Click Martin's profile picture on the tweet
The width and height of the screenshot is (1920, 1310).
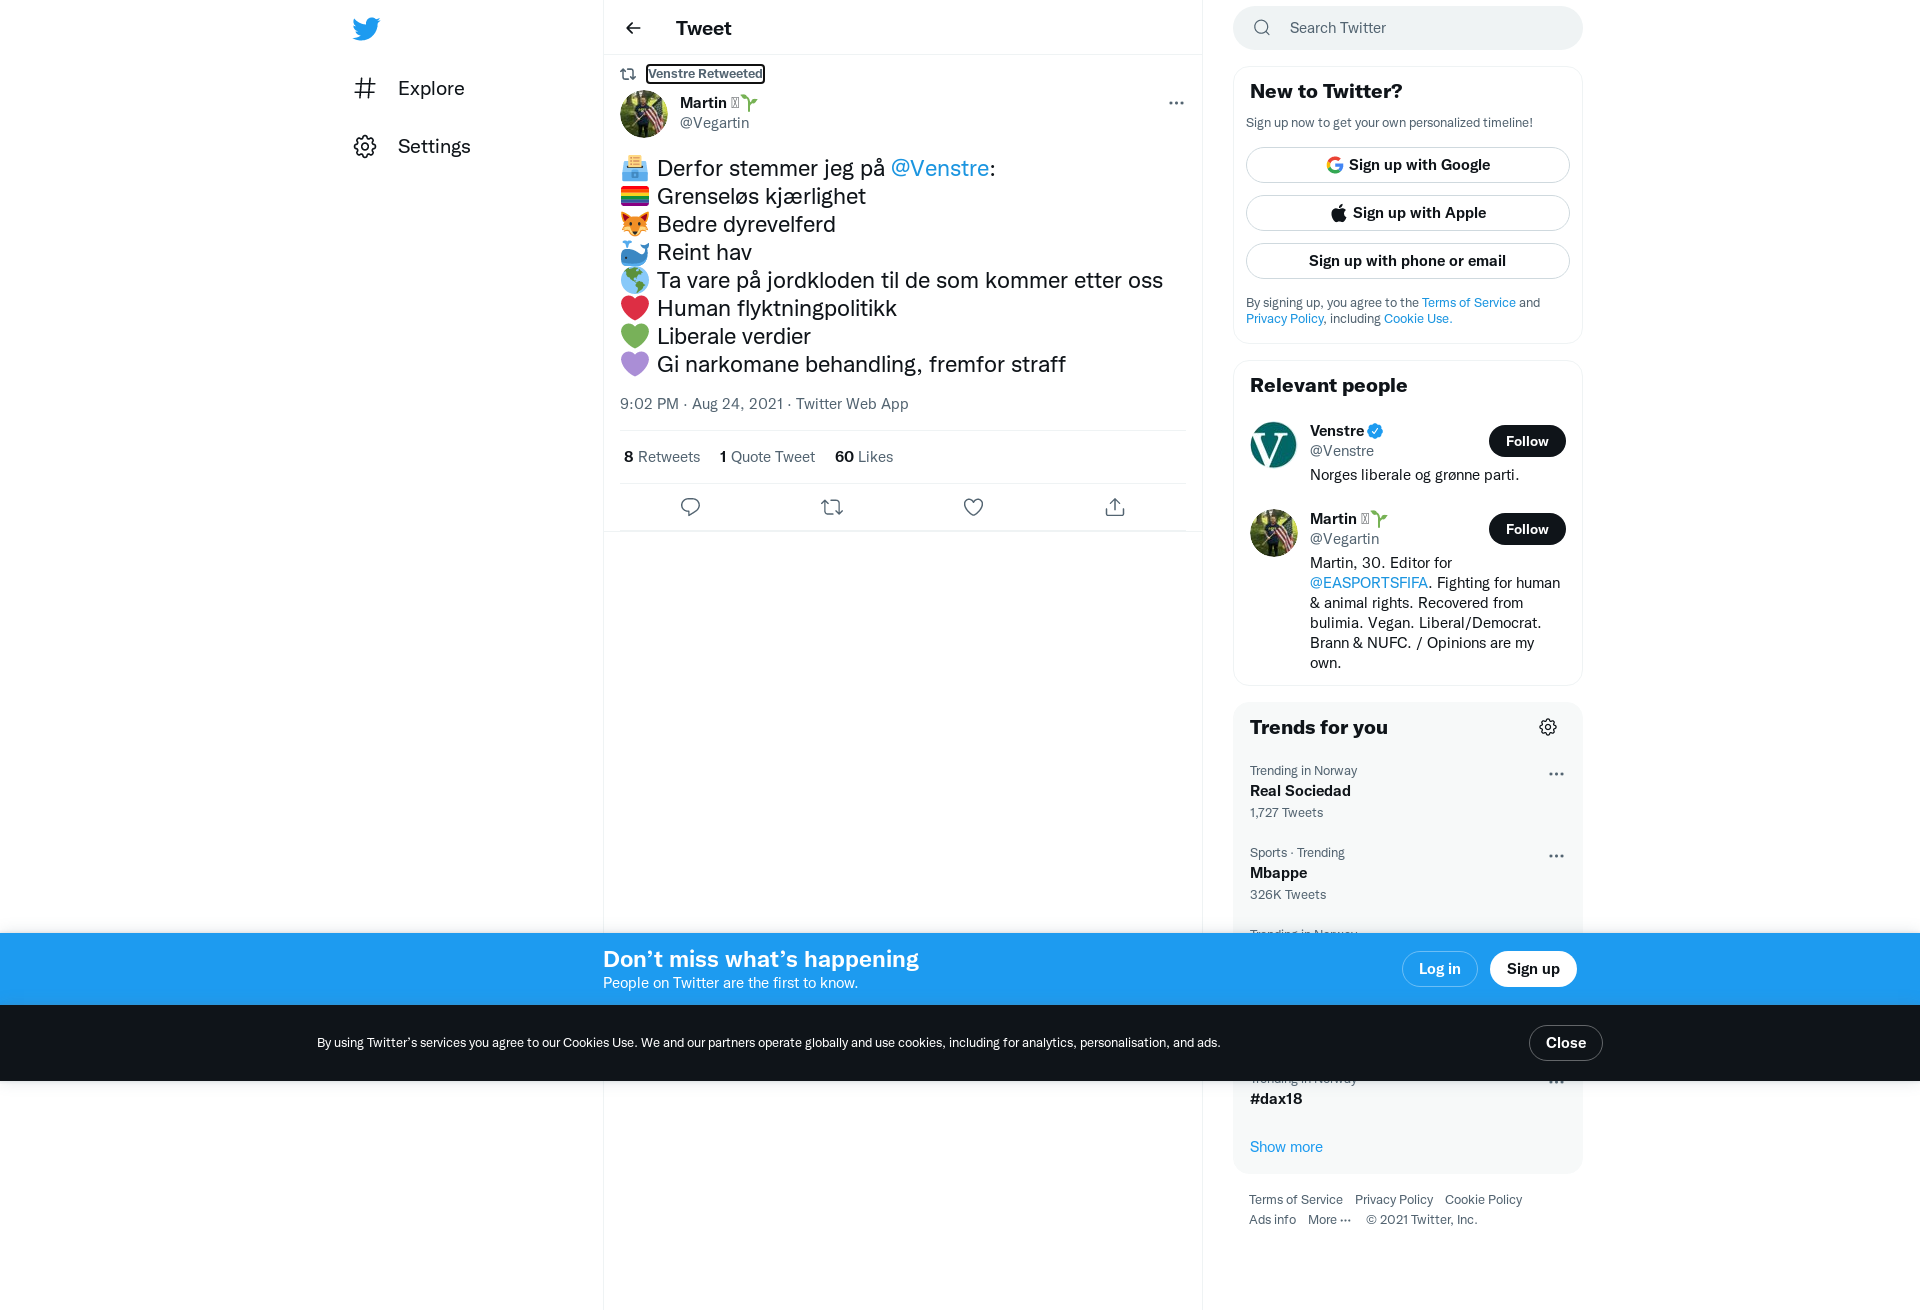click(644, 114)
